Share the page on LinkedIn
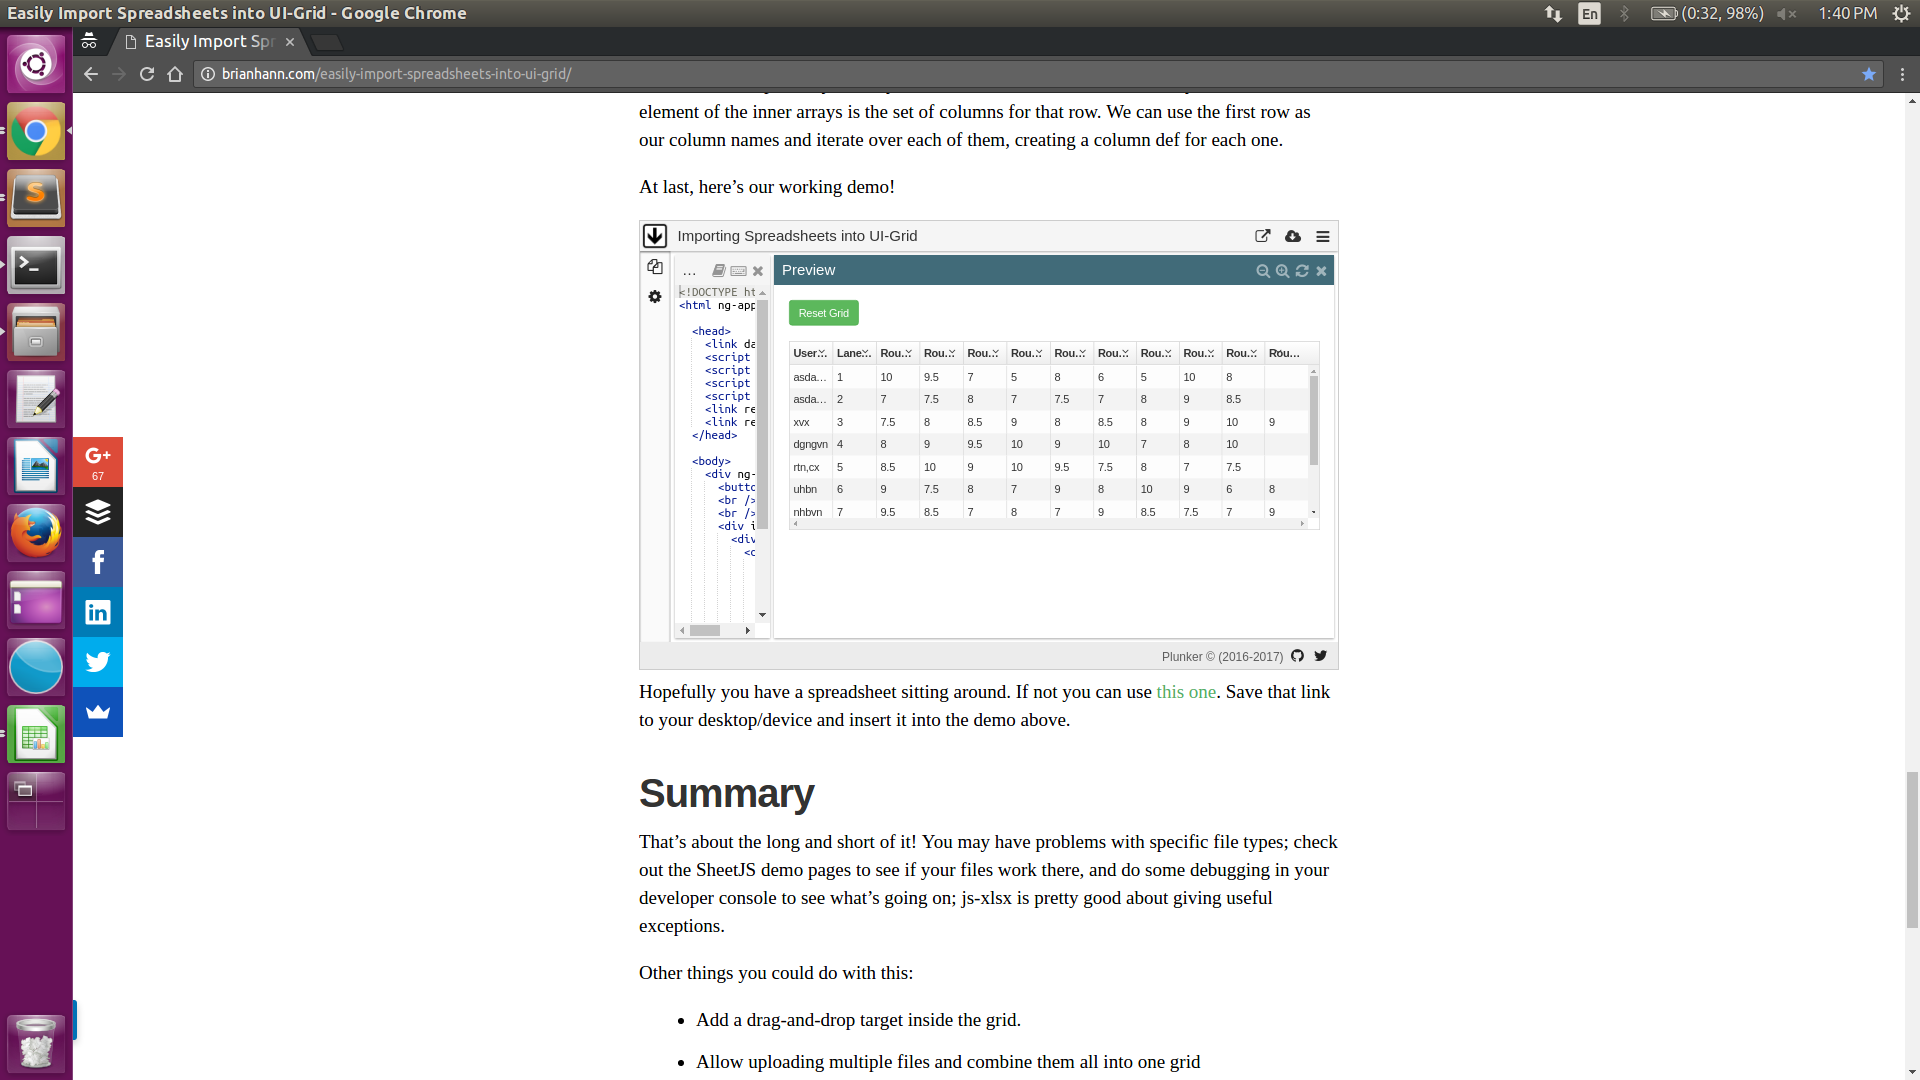 point(98,612)
